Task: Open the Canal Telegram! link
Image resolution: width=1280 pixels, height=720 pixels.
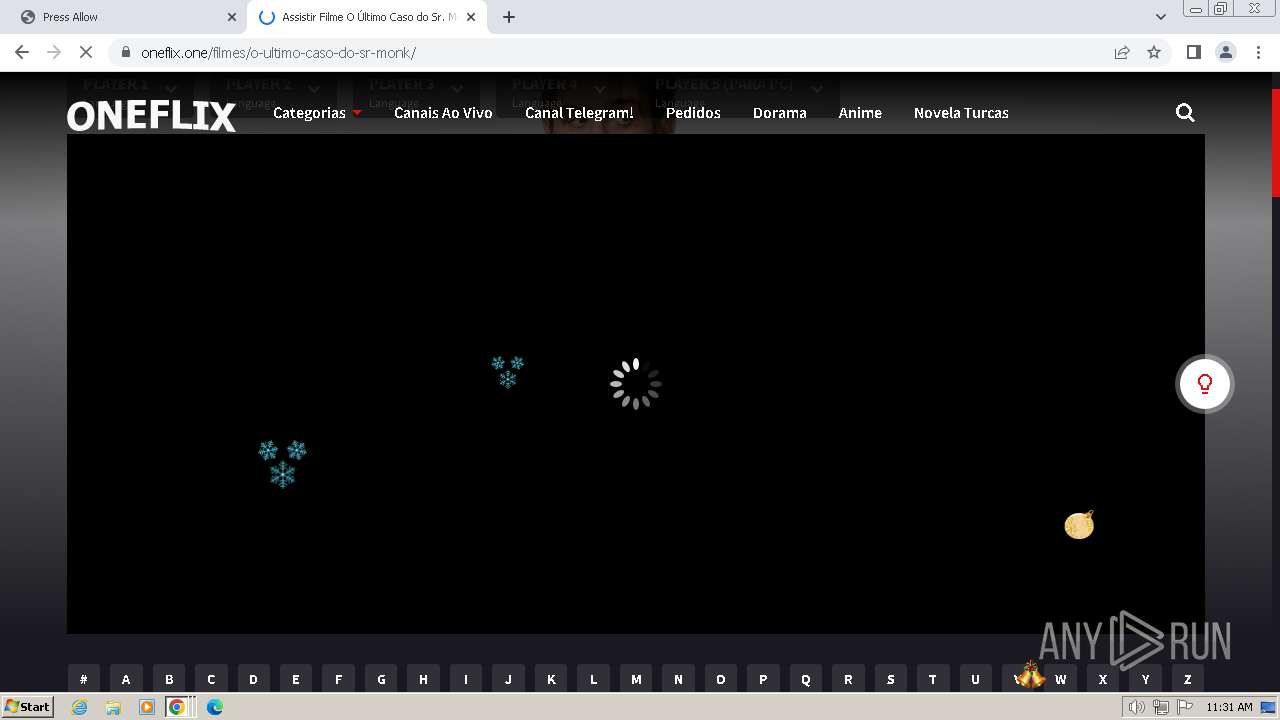Action: point(579,113)
